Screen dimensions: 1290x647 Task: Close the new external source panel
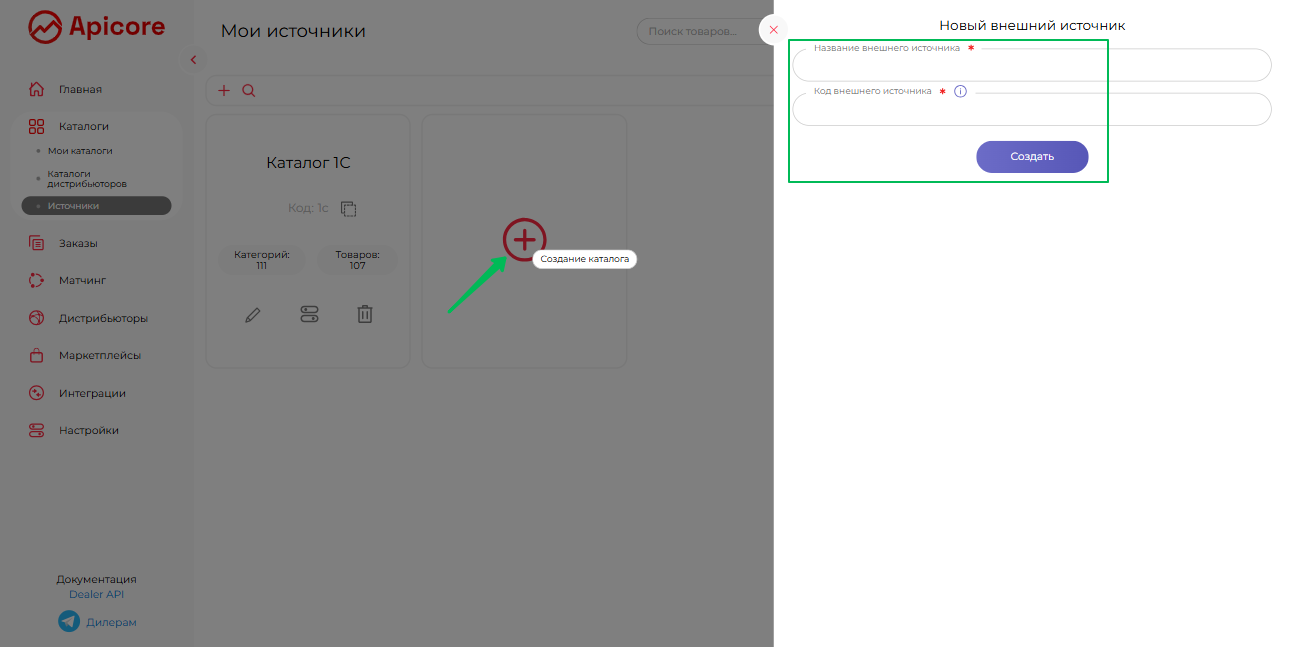pyautogui.click(x=773, y=30)
